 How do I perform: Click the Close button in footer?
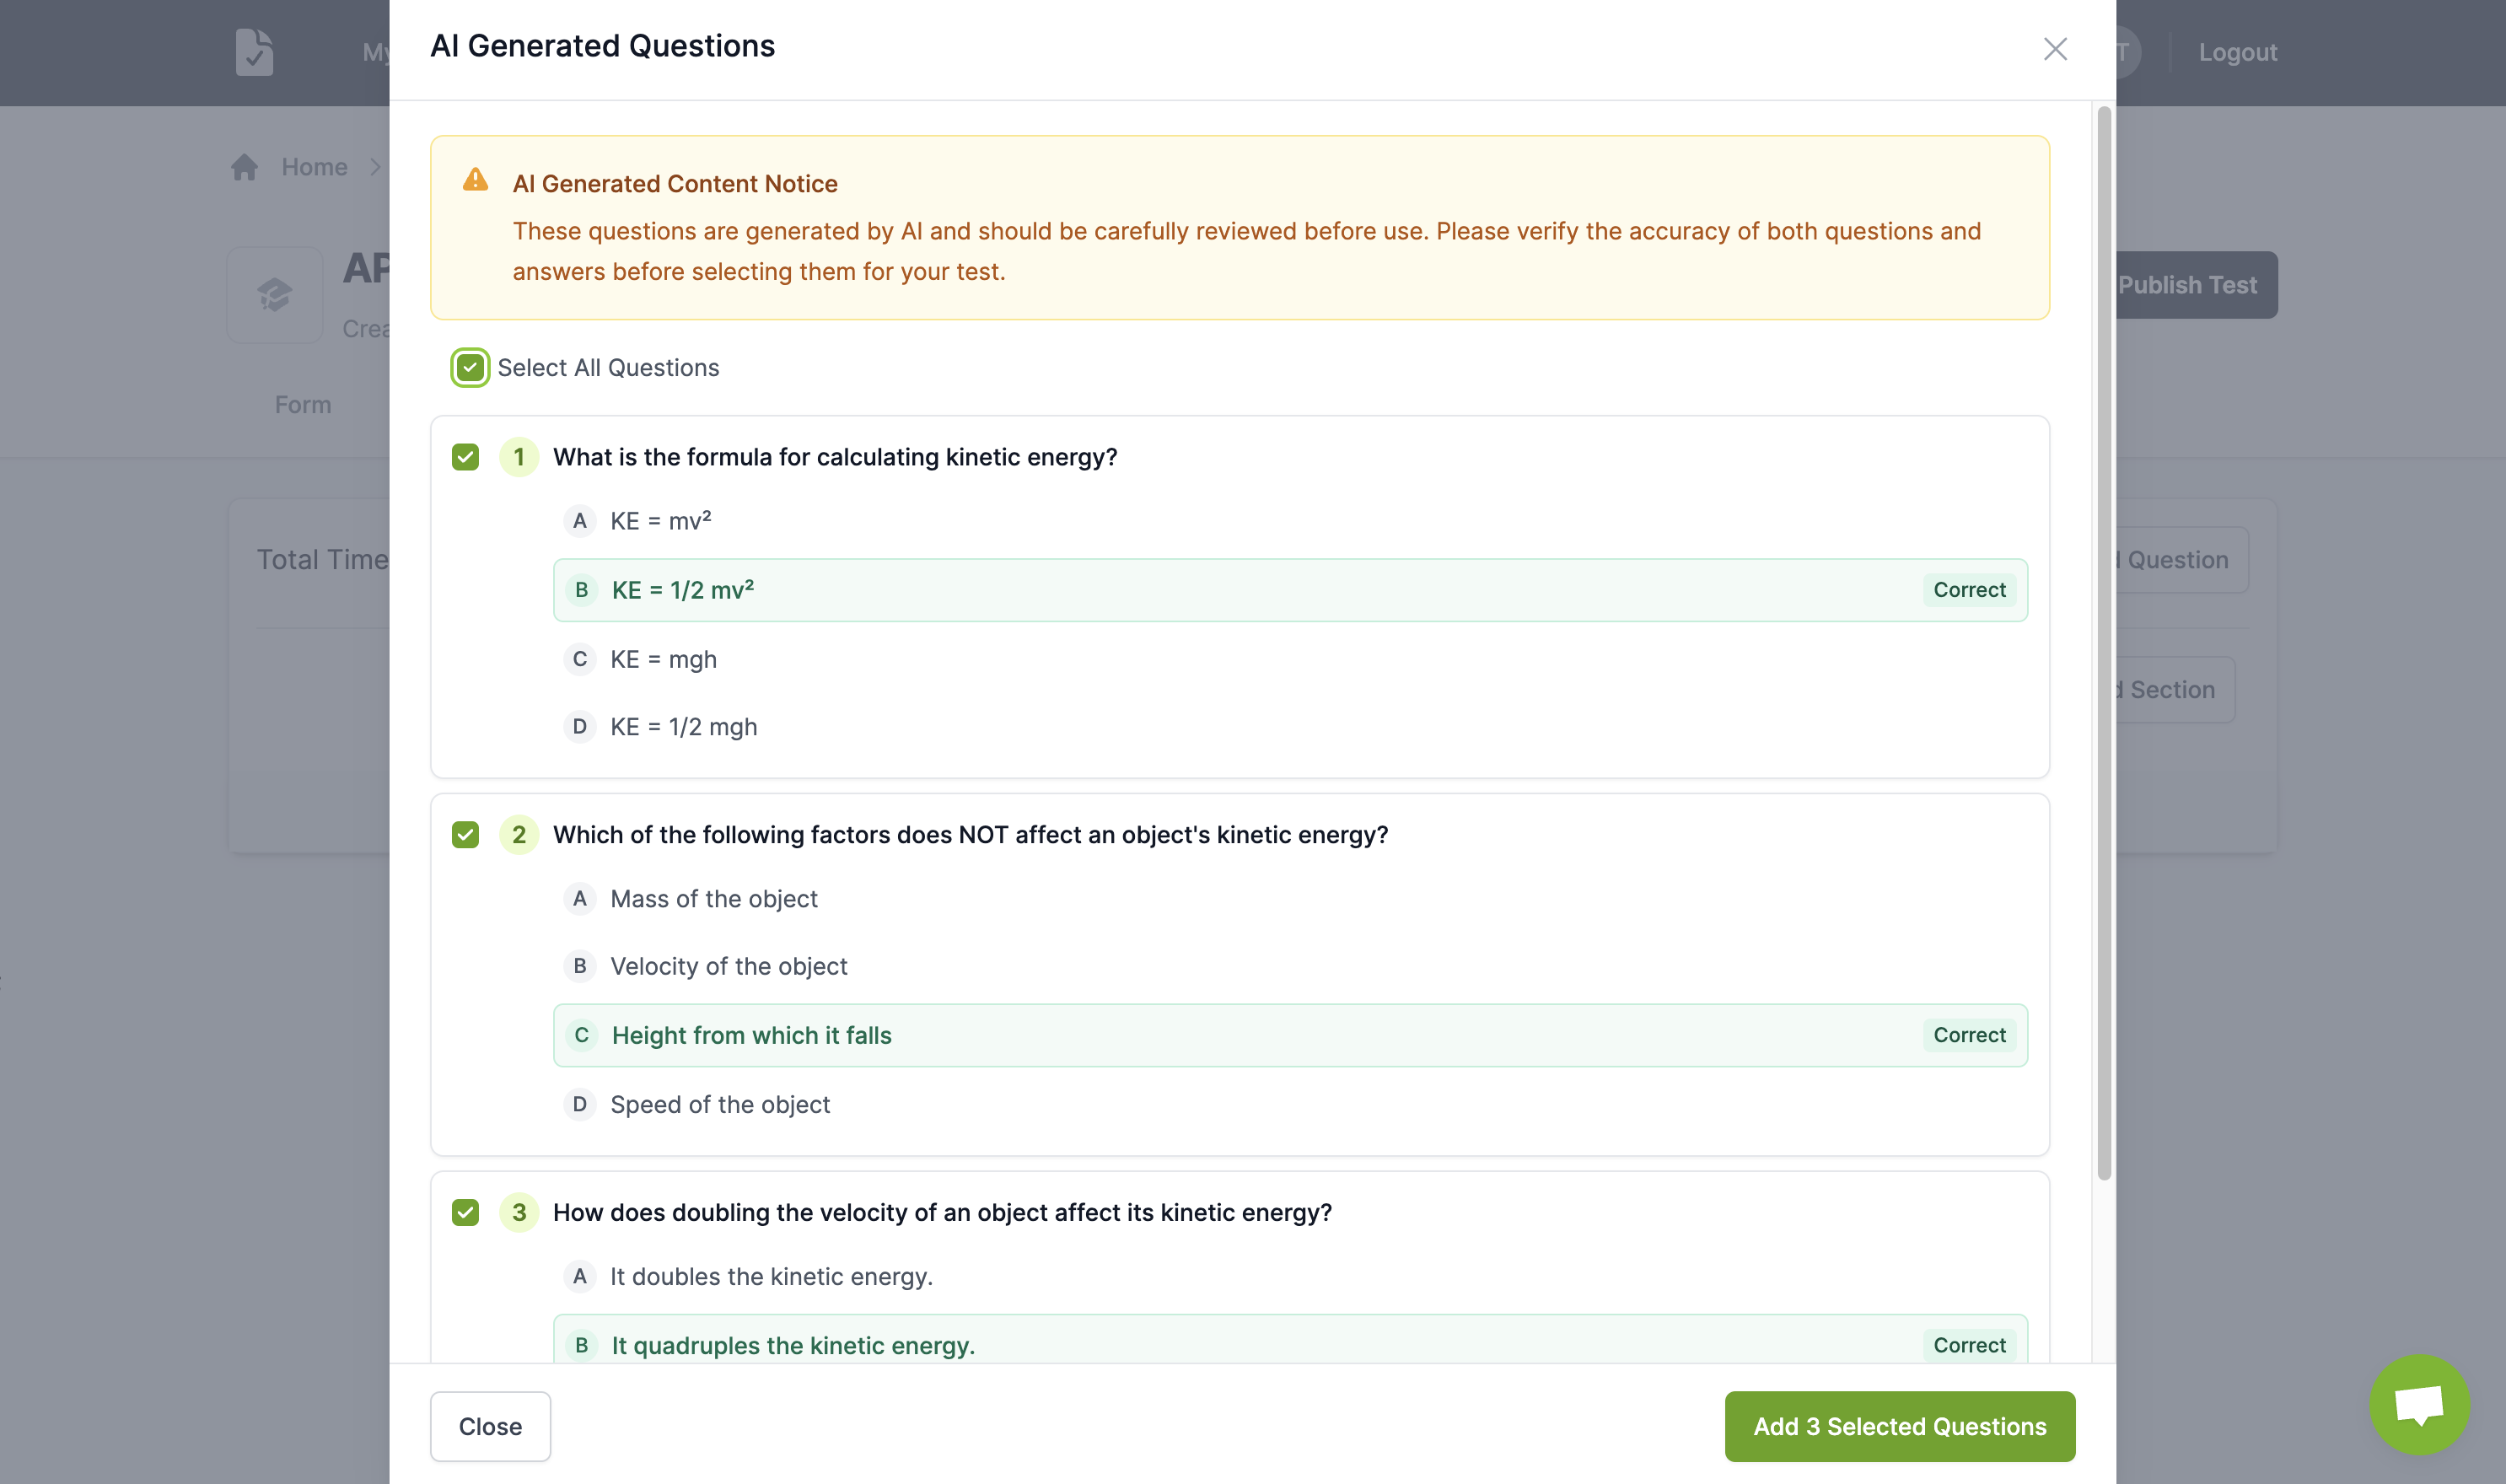tap(490, 1426)
